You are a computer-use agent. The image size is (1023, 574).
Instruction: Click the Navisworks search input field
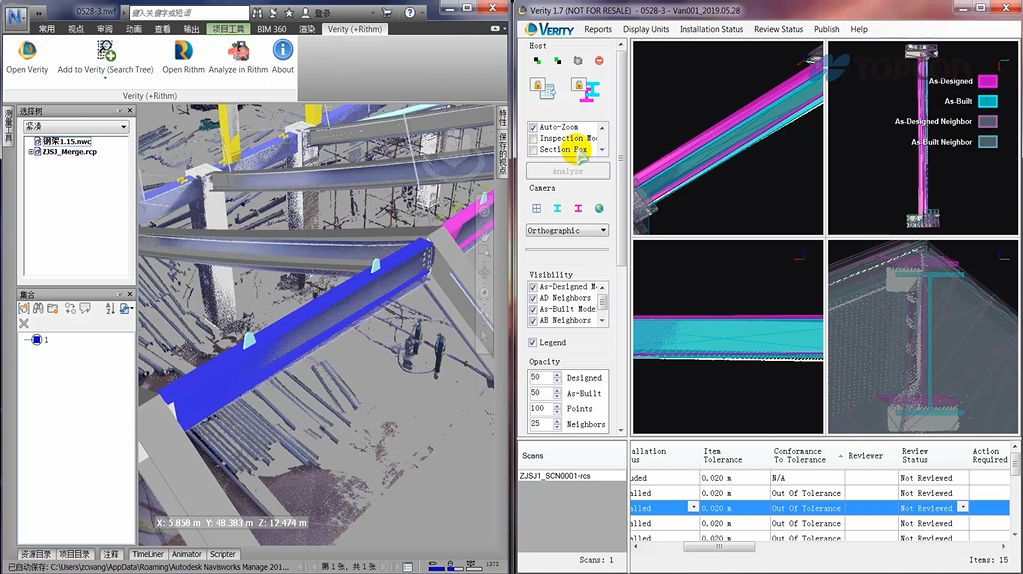(189, 12)
